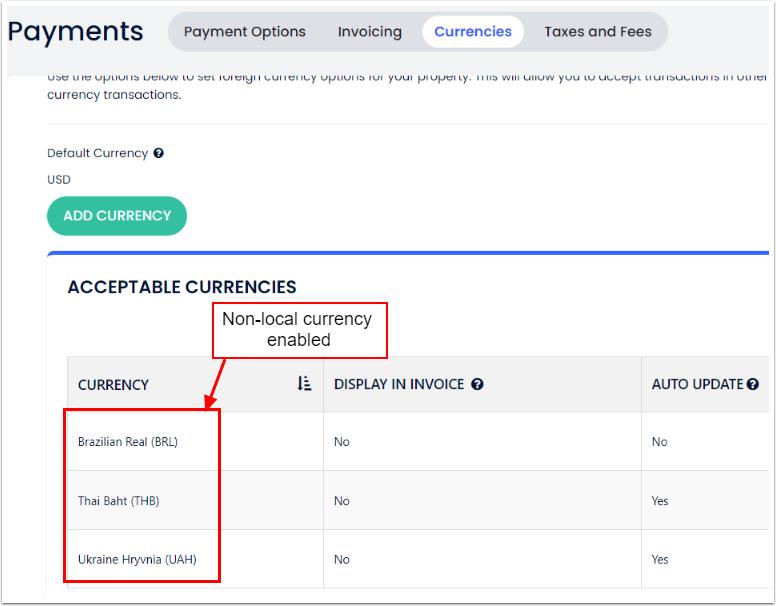The image size is (776, 606).
Task: Click the CURRENCY column header text
Action: 113,385
